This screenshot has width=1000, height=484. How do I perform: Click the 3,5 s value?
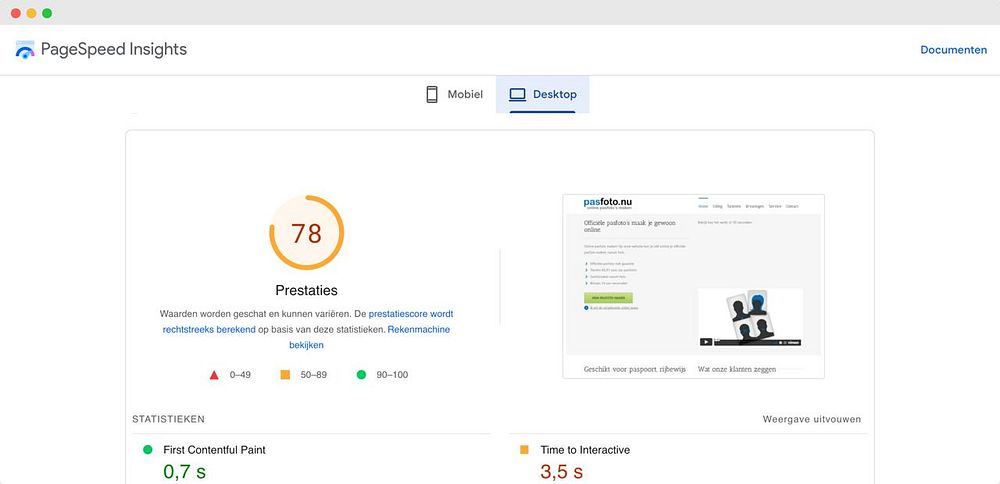point(562,472)
